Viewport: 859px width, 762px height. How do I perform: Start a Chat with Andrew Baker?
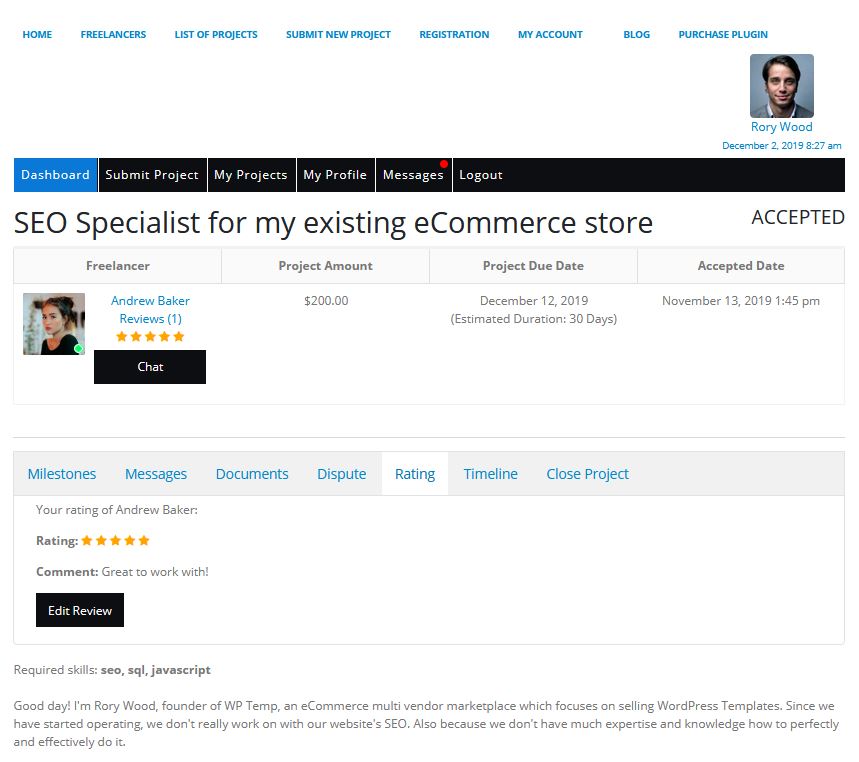(x=150, y=367)
